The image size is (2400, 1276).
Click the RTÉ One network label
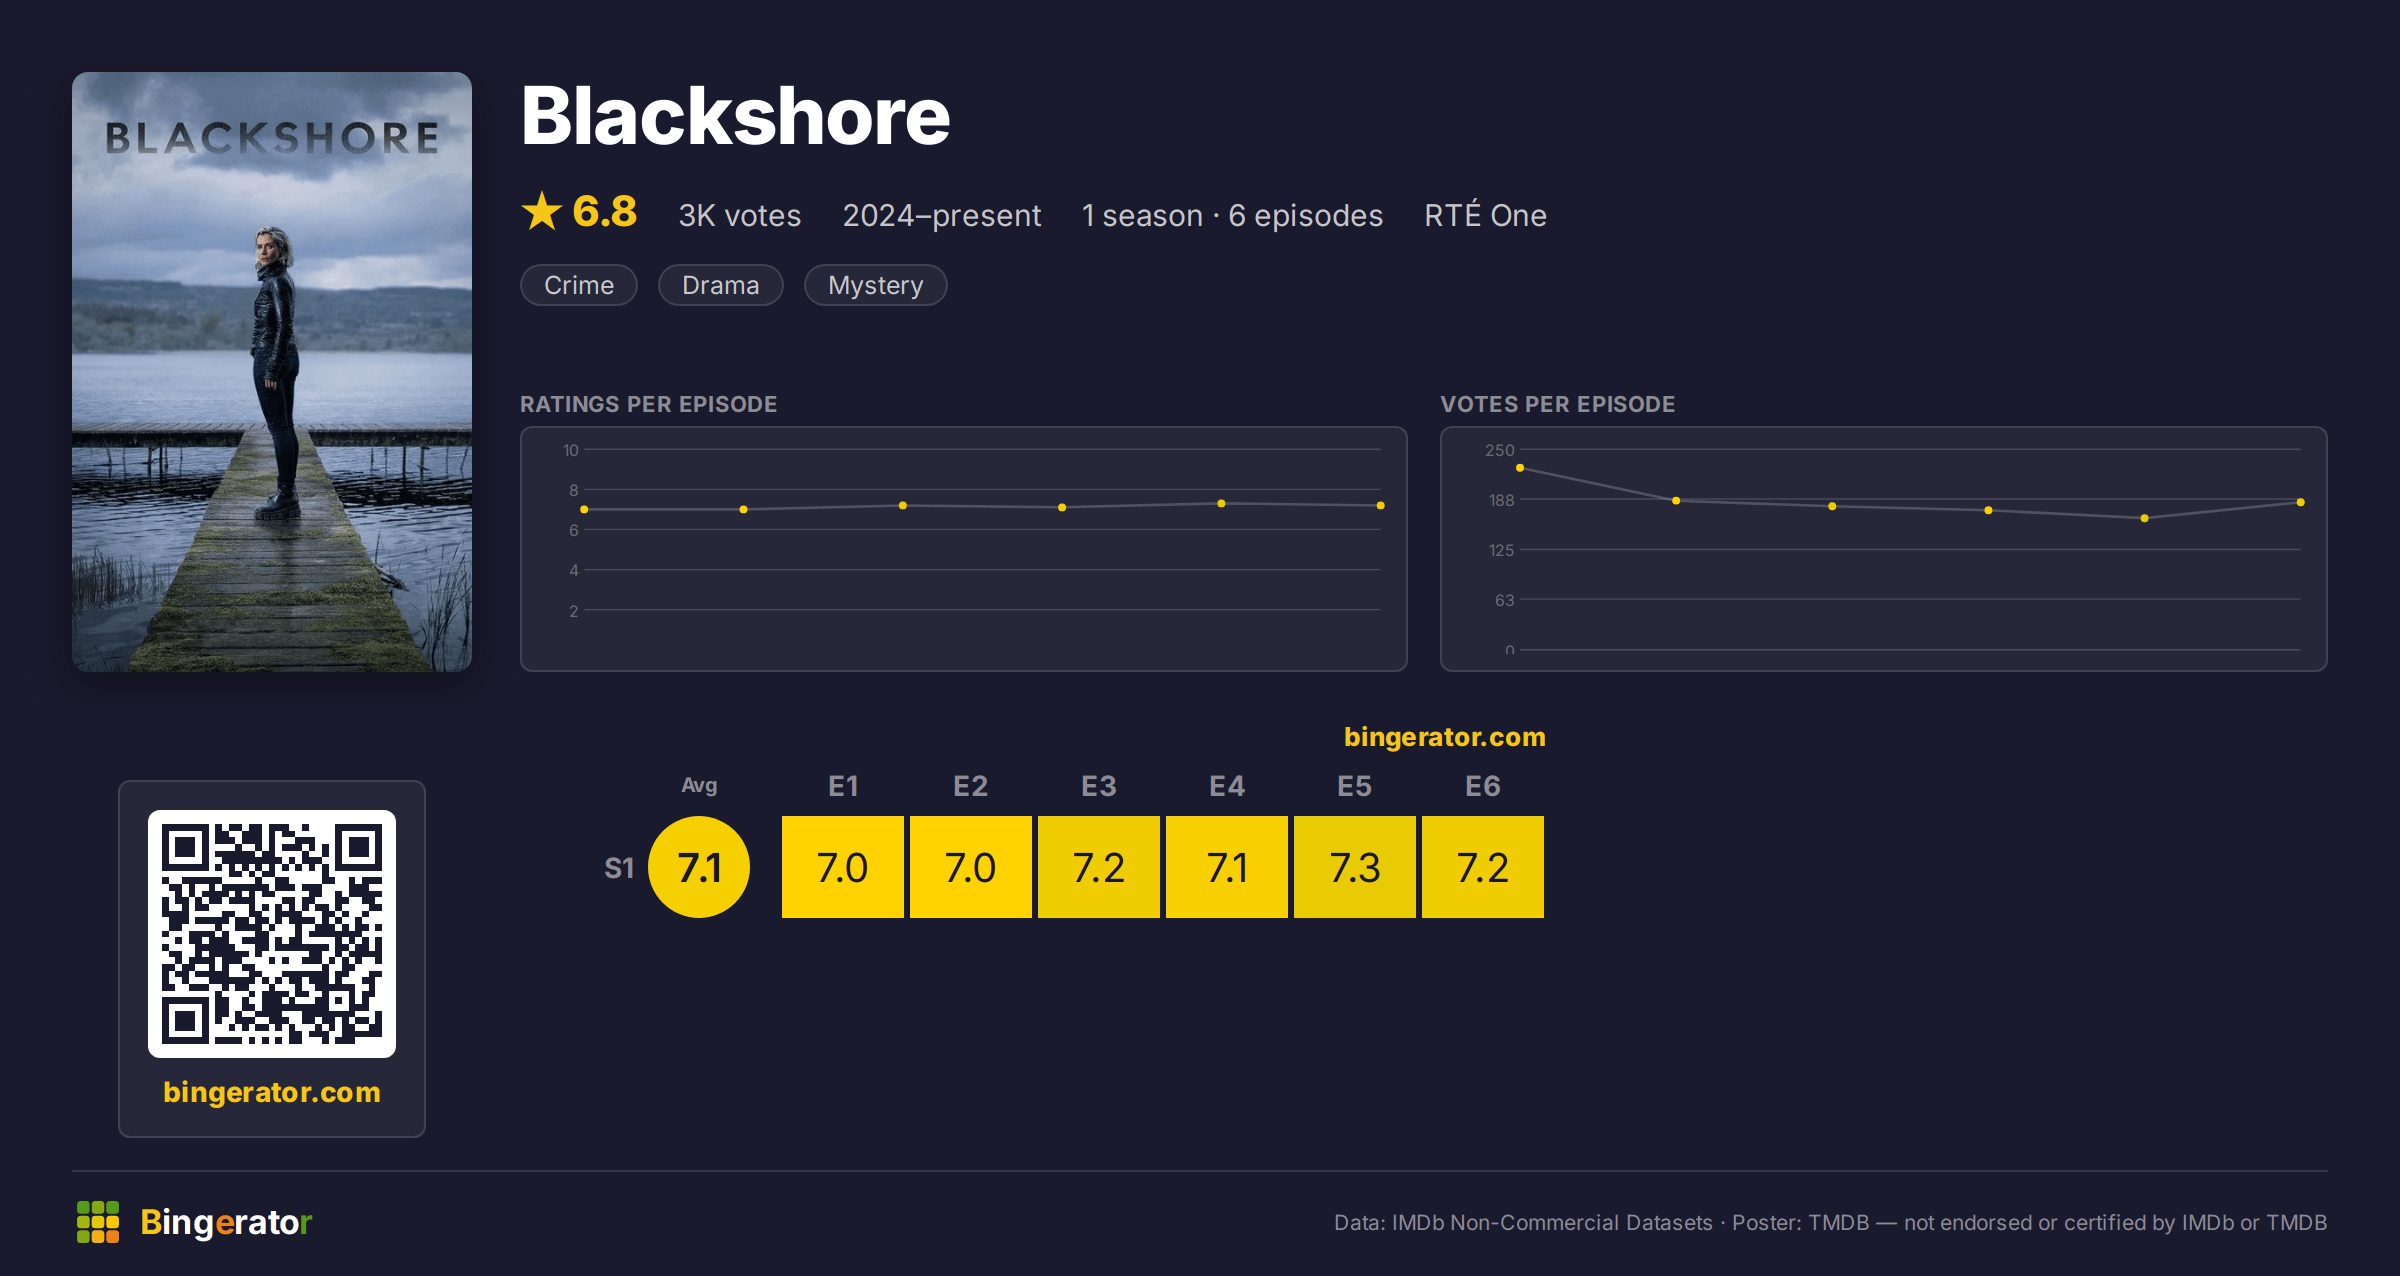click(1485, 215)
